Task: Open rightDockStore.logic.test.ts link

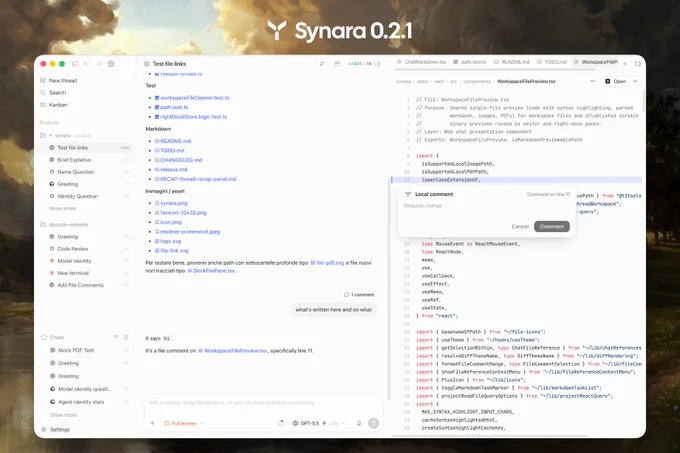Action: click(x=191, y=117)
